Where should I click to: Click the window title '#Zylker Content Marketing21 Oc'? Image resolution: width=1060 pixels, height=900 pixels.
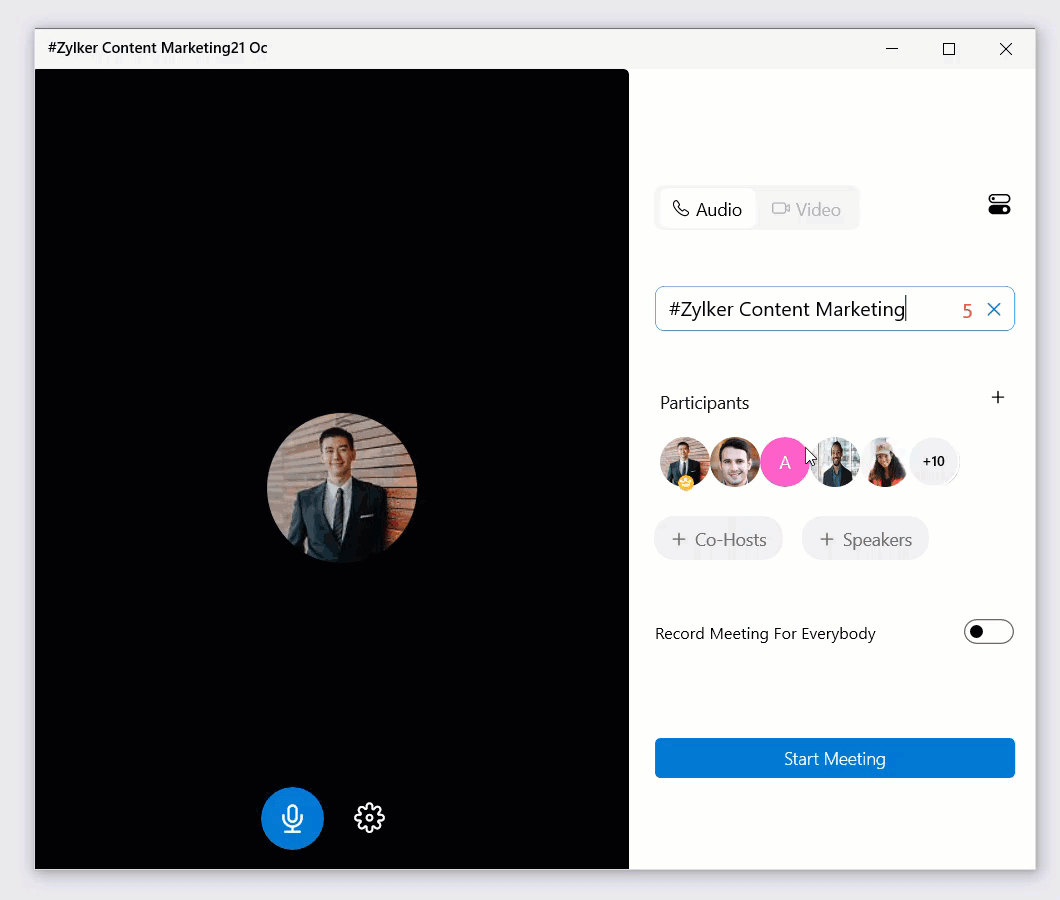pyautogui.click(x=158, y=48)
